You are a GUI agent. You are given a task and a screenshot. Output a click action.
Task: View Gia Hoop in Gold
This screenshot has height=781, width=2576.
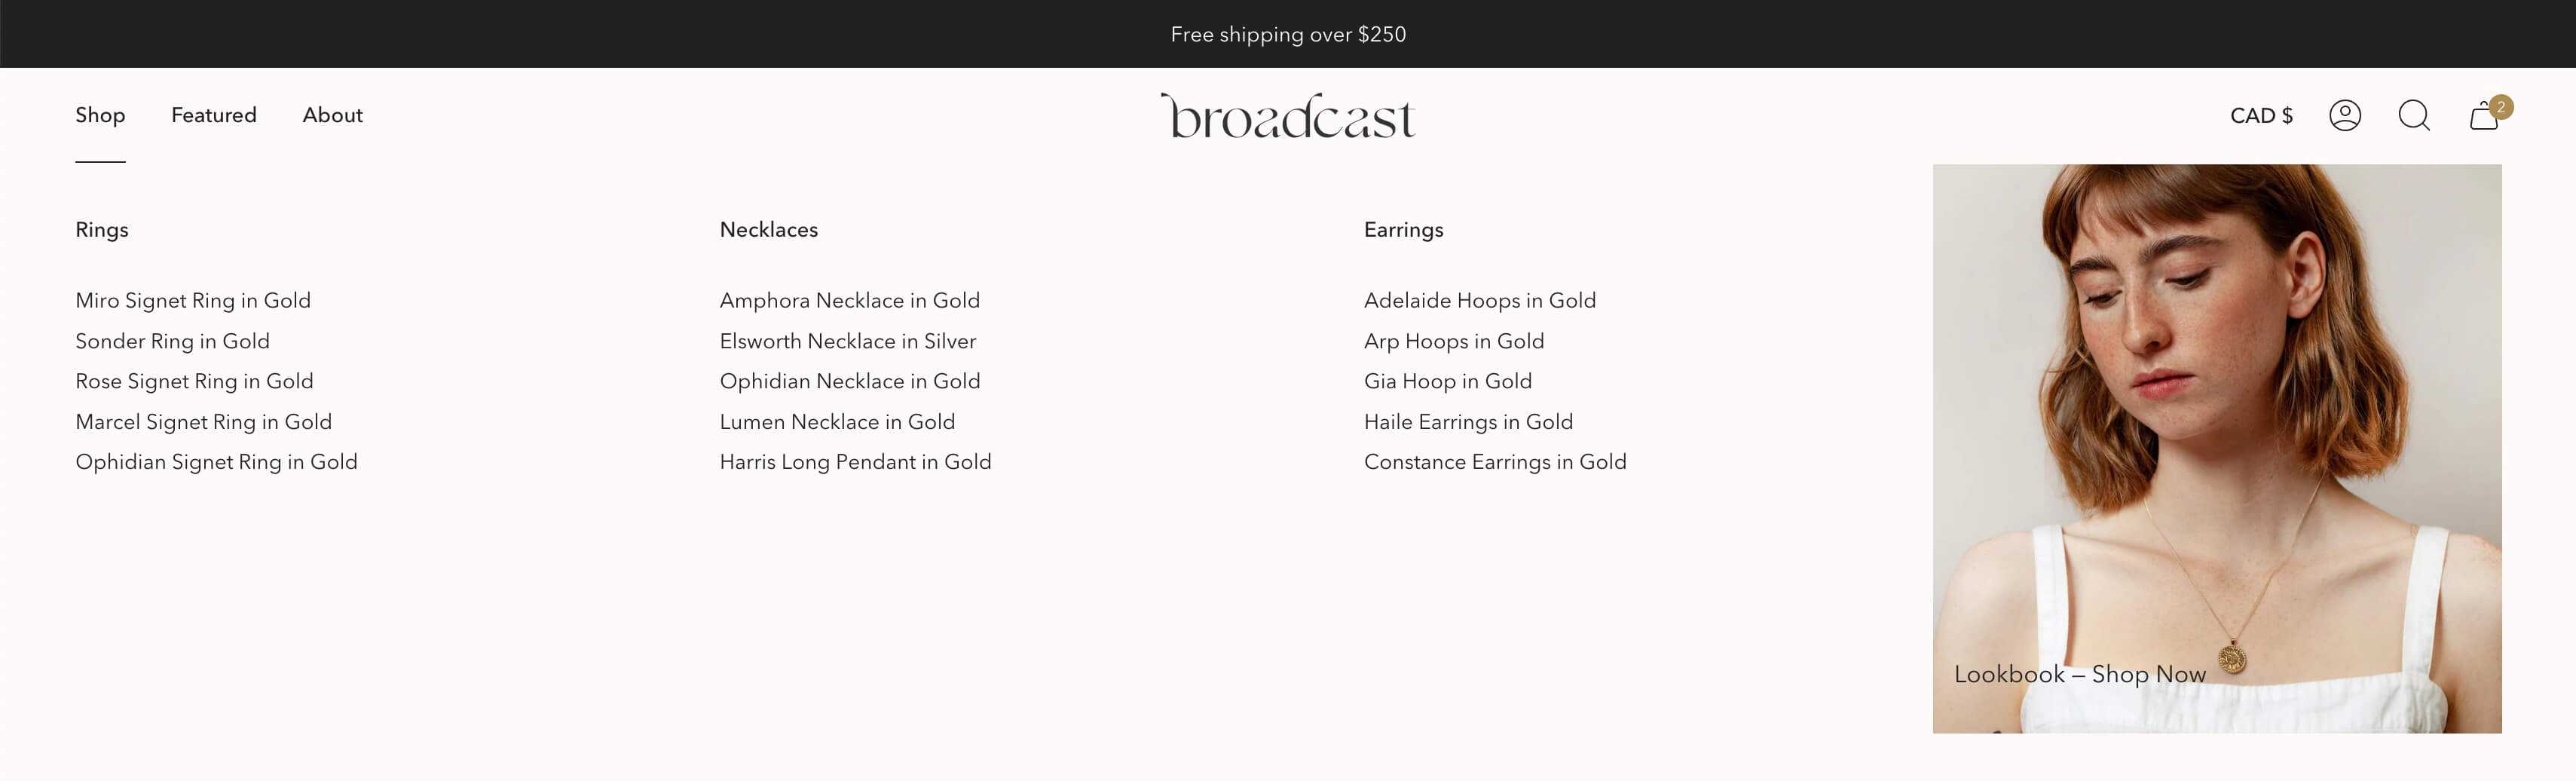tap(1447, 382)
